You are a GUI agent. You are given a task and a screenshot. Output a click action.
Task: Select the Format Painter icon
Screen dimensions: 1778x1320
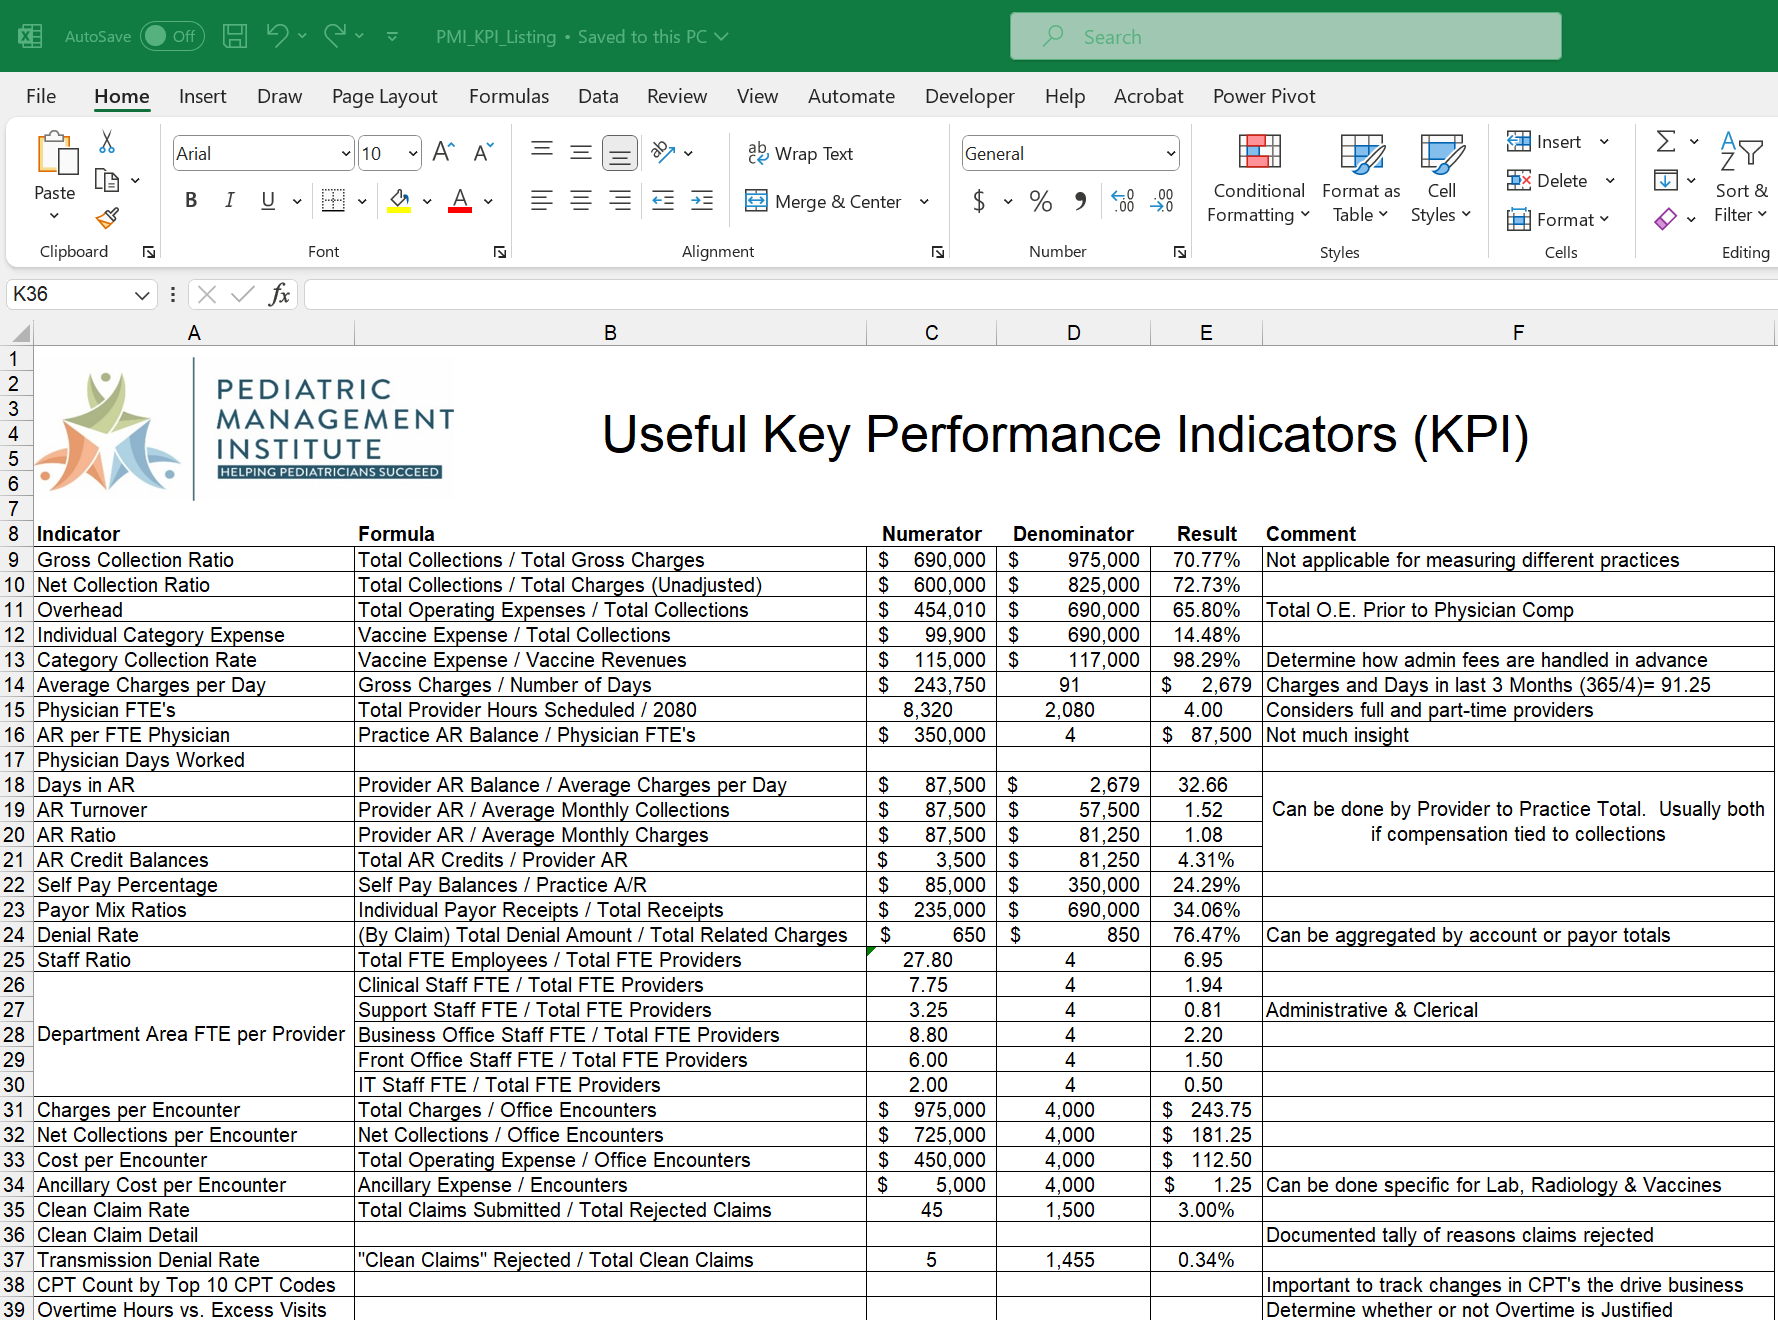coord(106,218)
